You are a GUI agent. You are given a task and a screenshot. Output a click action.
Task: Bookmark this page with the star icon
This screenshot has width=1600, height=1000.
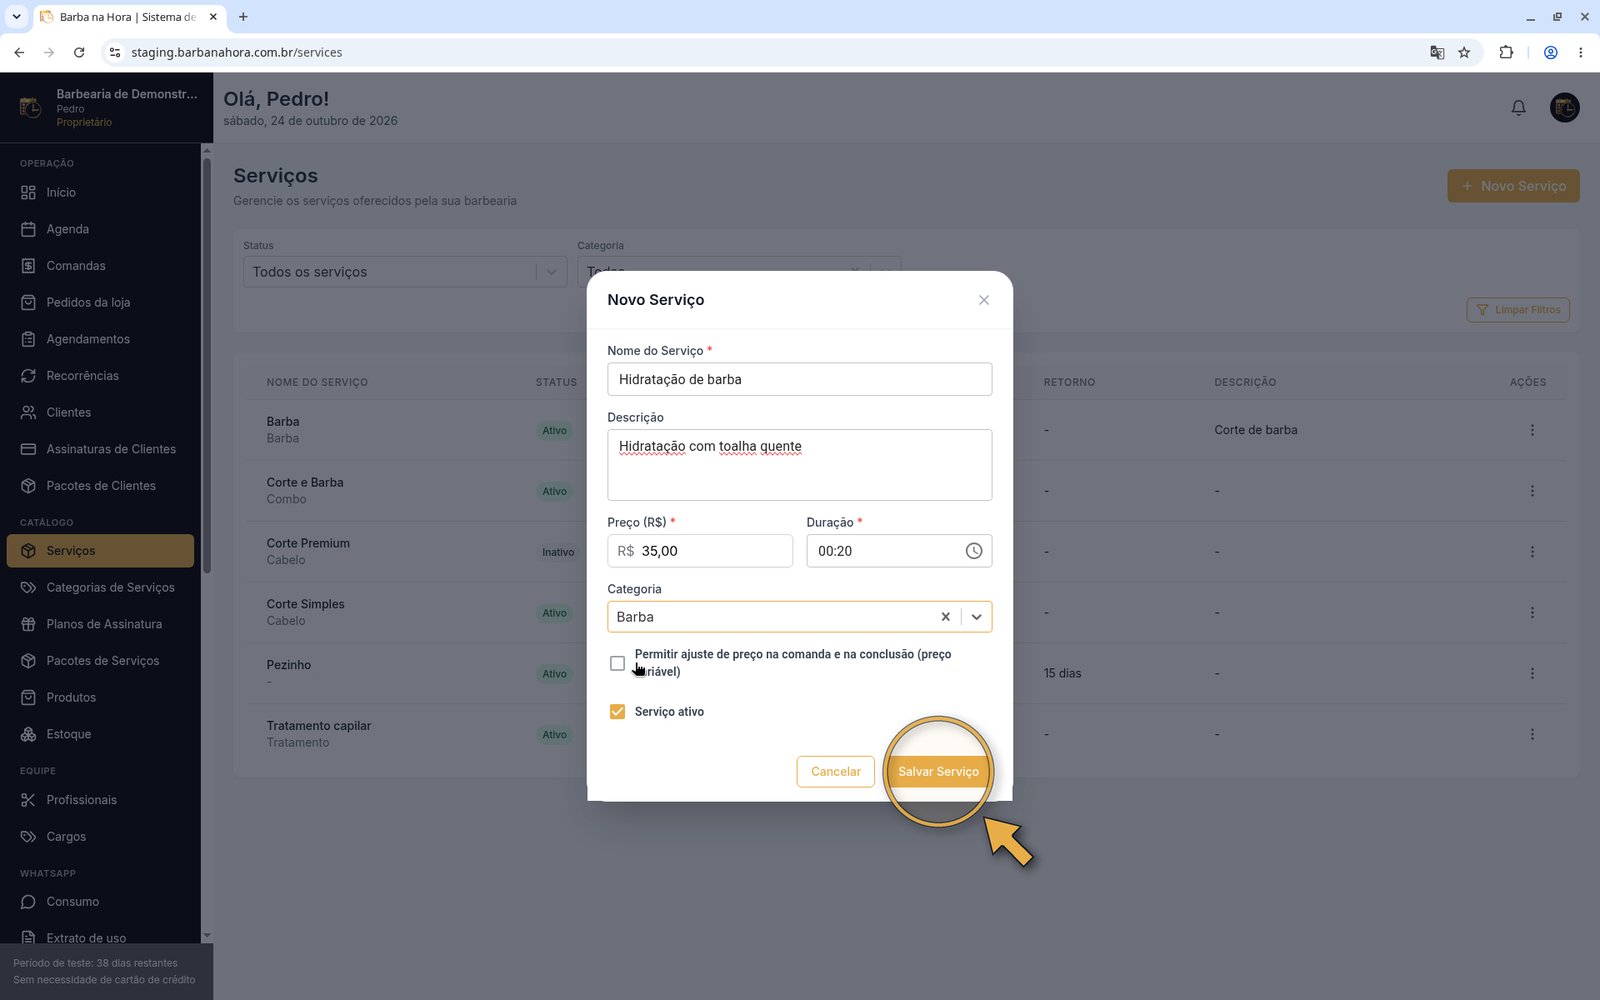1464,53
